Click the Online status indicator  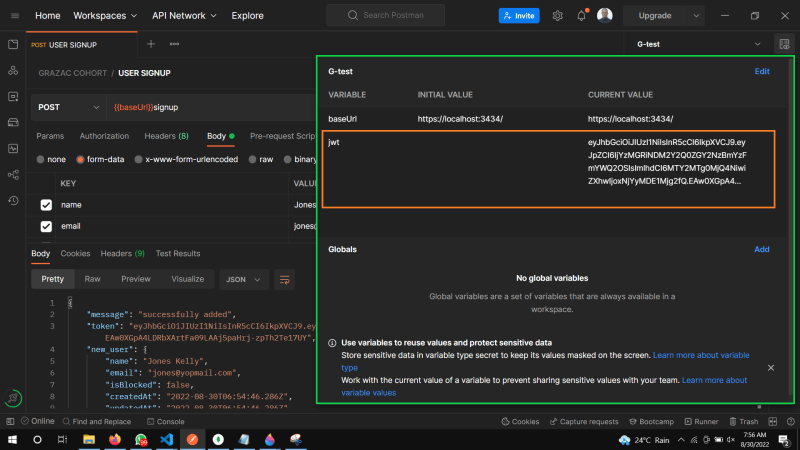click(38, 421)
